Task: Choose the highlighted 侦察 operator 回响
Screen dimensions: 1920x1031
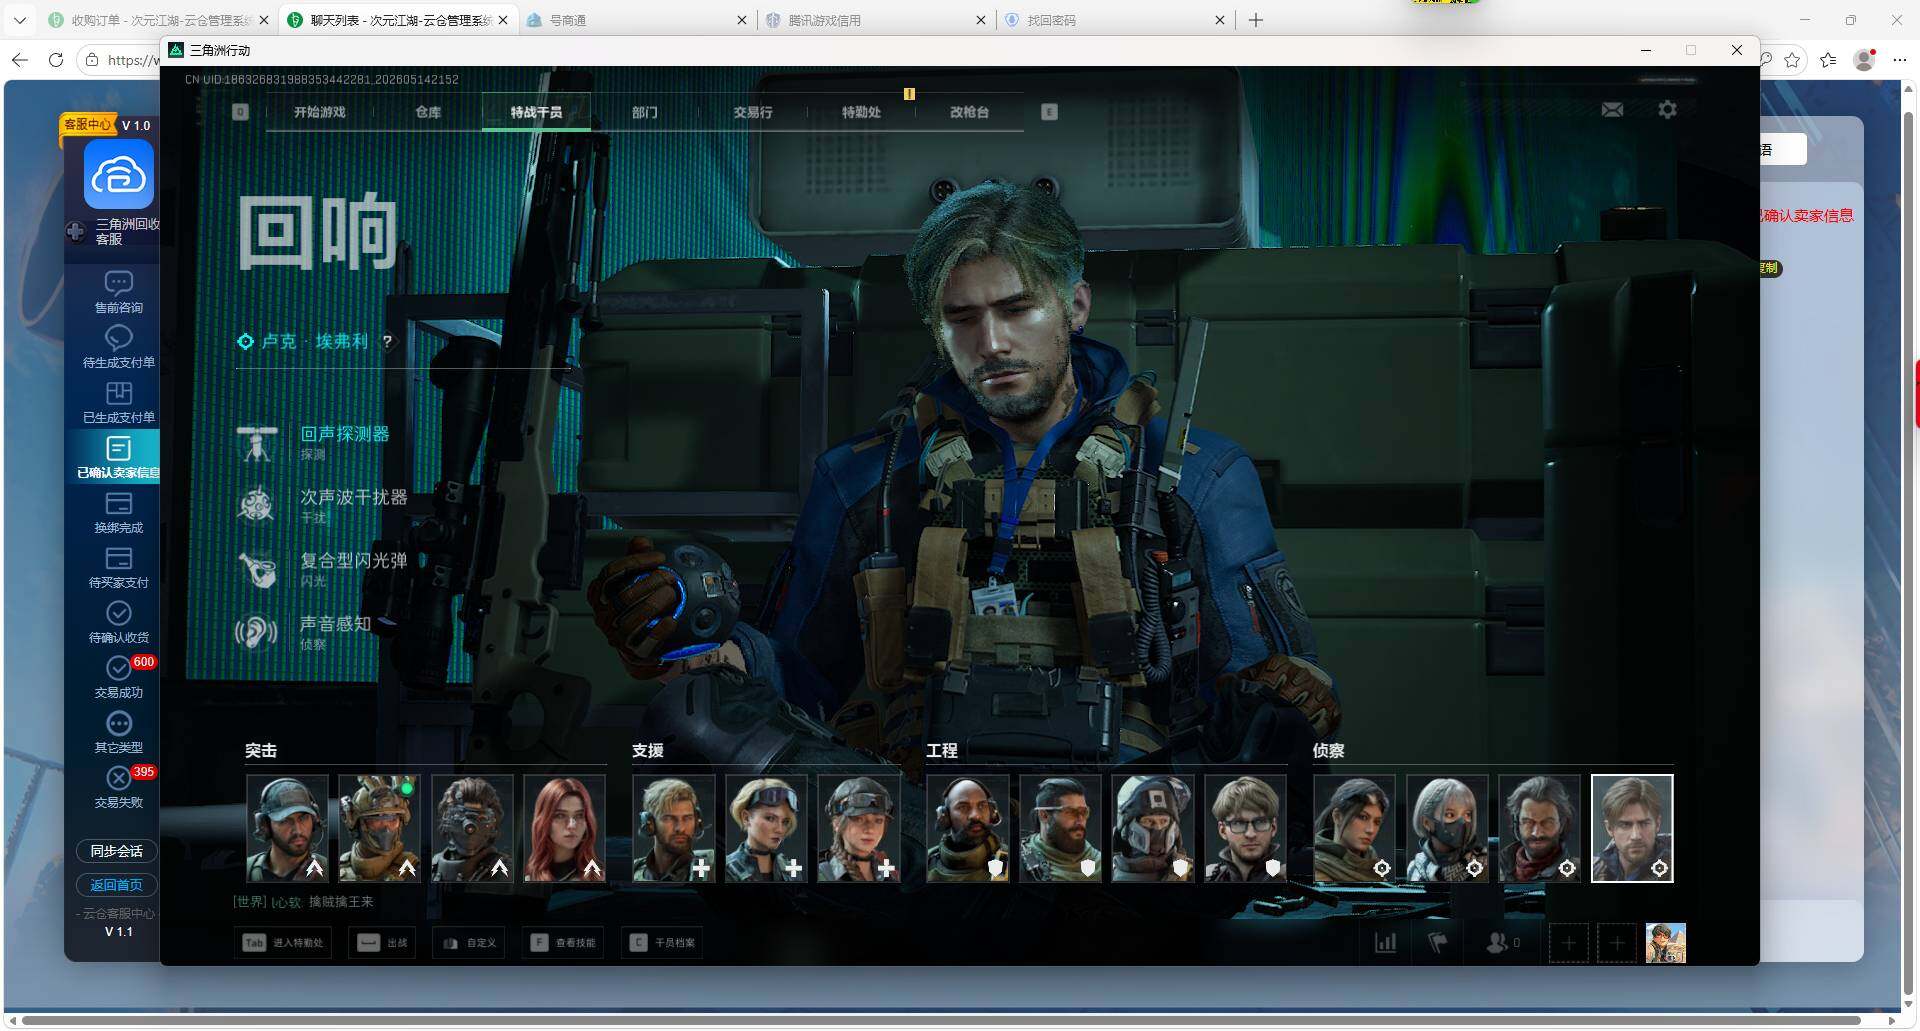Action: pyautogui.click(x=1632, y=828)
